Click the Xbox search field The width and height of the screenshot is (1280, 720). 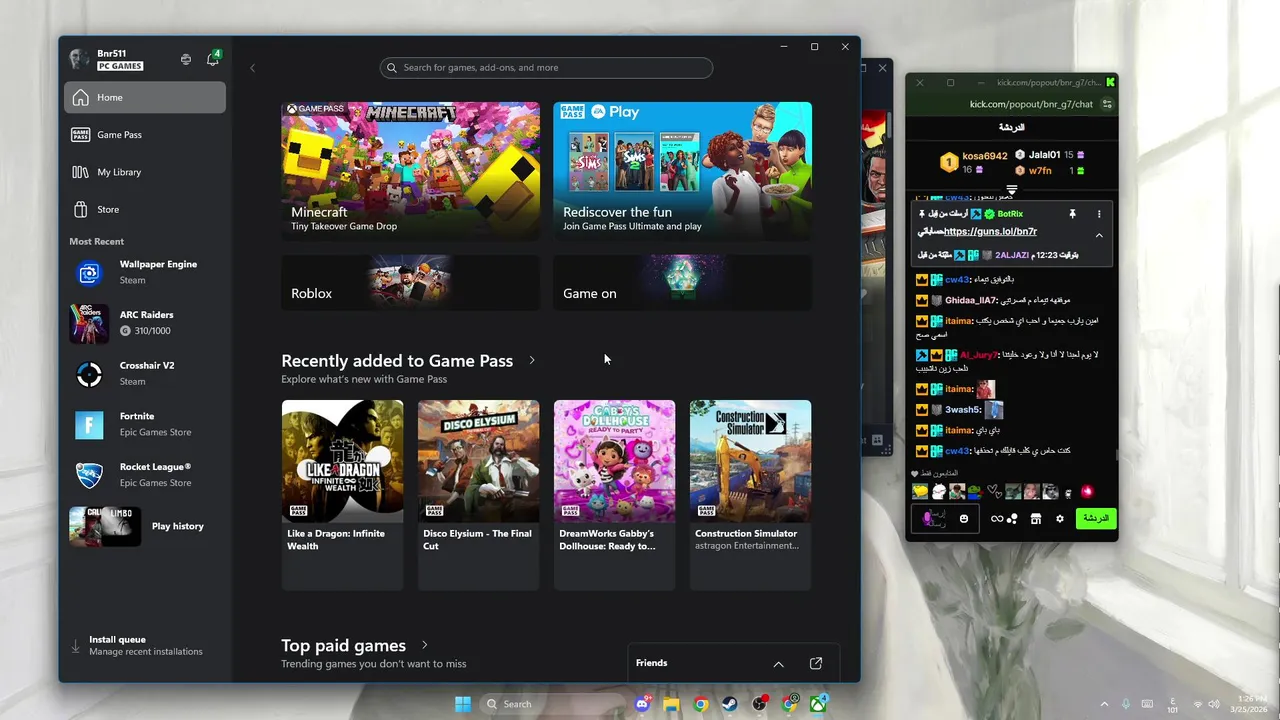546,68
